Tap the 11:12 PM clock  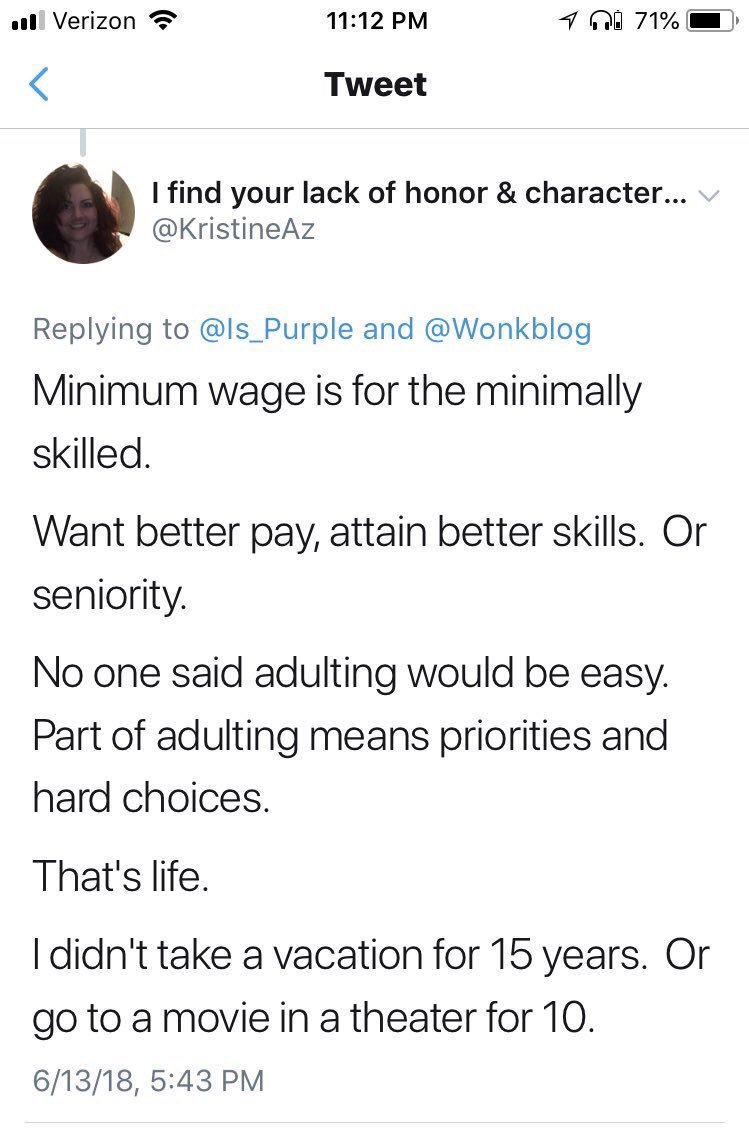[376, 20]
